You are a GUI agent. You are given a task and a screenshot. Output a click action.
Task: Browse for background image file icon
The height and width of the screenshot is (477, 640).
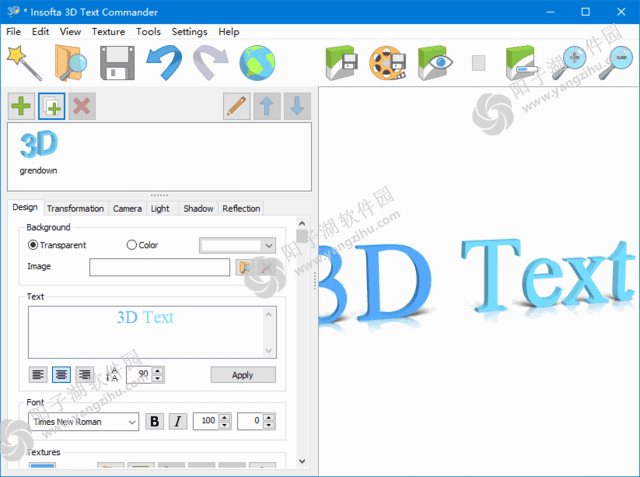tap(244, 267)
